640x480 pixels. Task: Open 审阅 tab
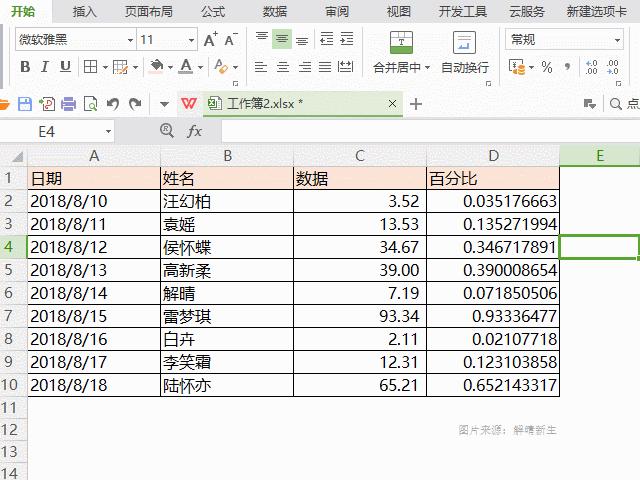337,11
